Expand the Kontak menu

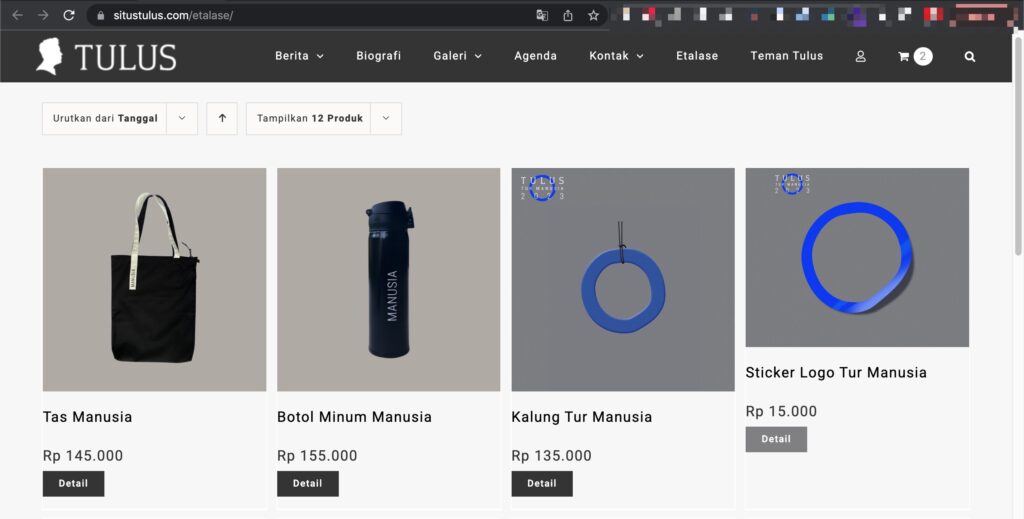pos(616,56)
